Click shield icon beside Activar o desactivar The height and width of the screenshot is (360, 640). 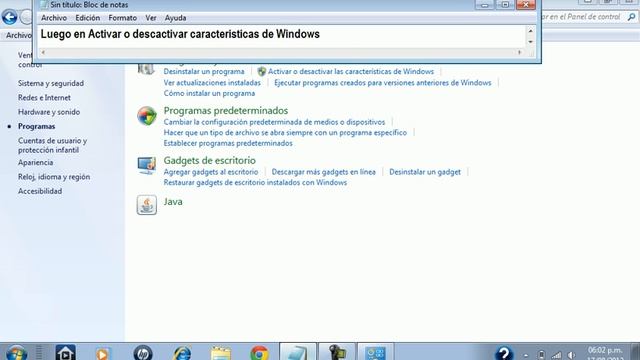coord(262,71)
